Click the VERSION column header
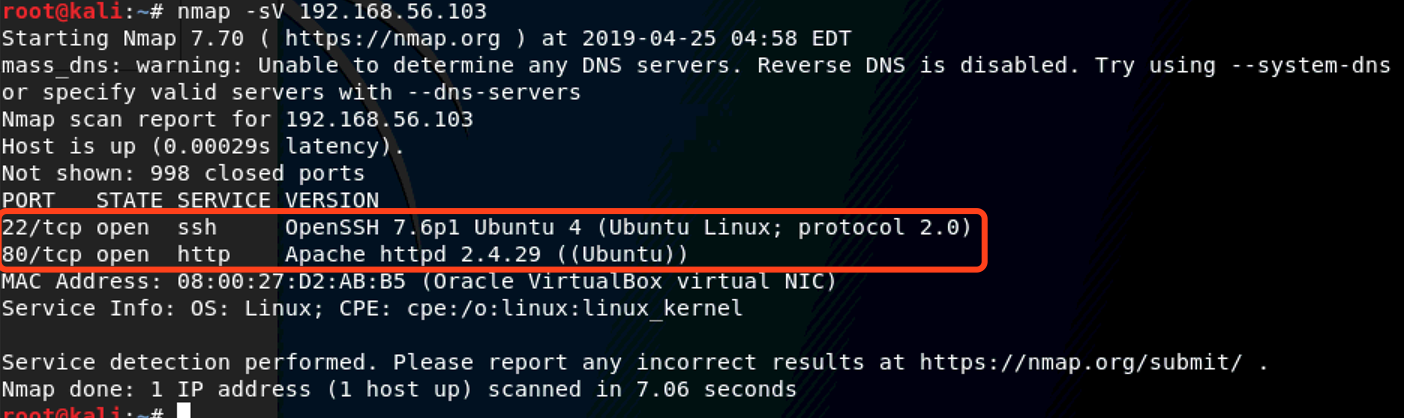The height and width of the screenshot is (418, 1404). point(332,200)
